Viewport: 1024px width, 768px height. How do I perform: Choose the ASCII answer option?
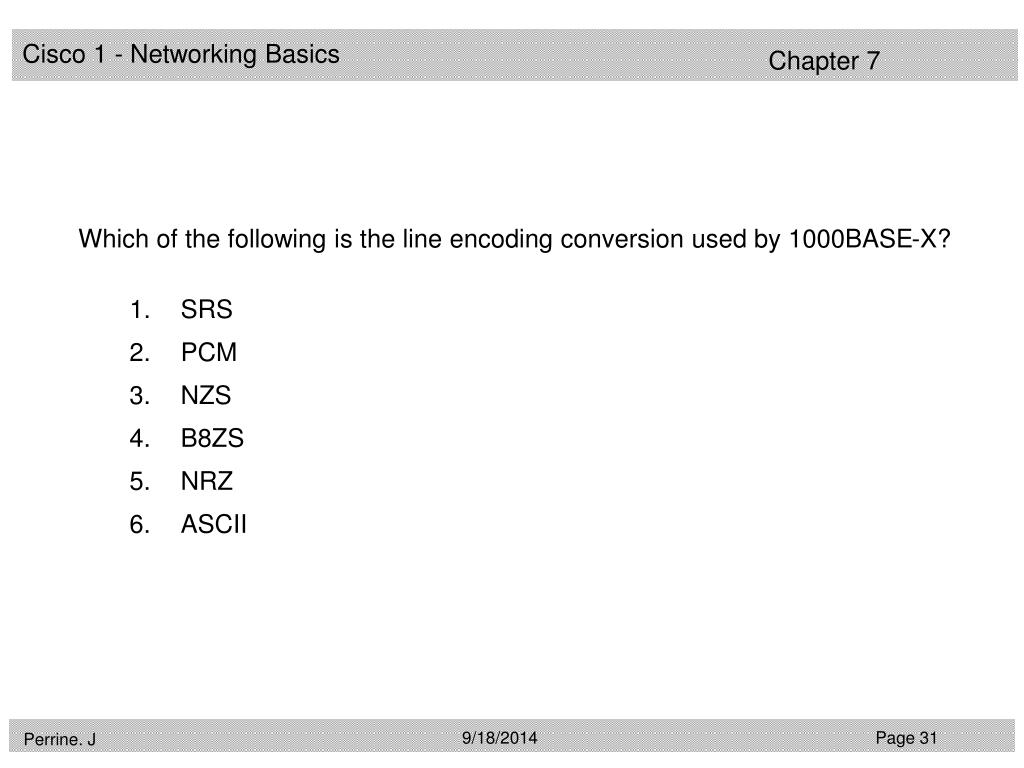(x=214, y=524)
